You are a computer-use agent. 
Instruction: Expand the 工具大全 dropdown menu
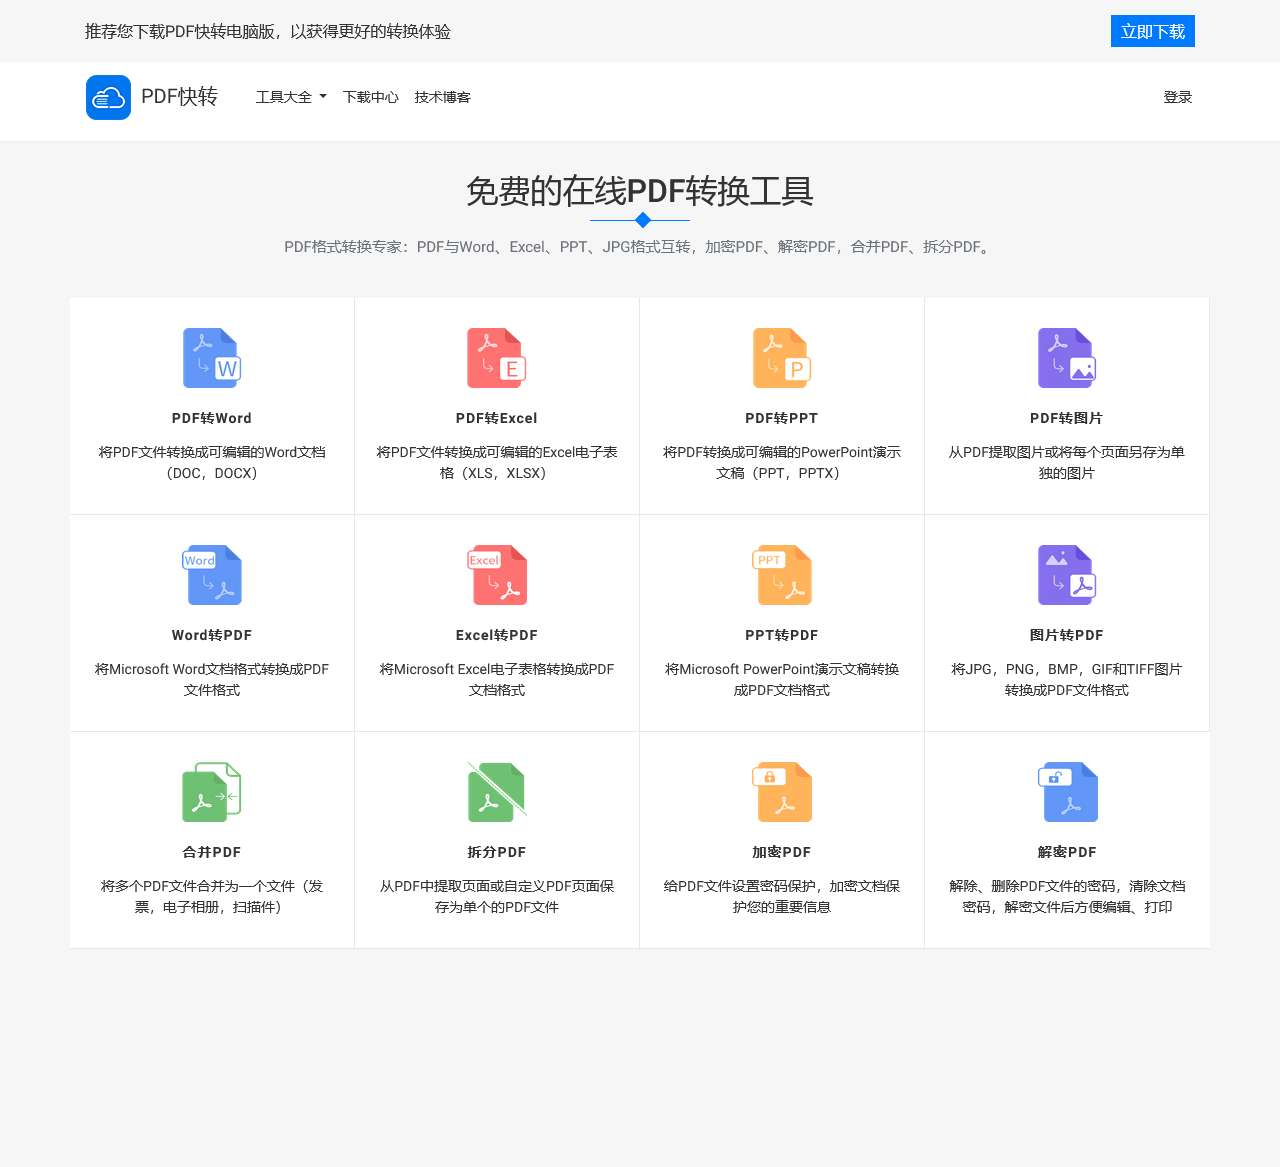click(290, 97)
